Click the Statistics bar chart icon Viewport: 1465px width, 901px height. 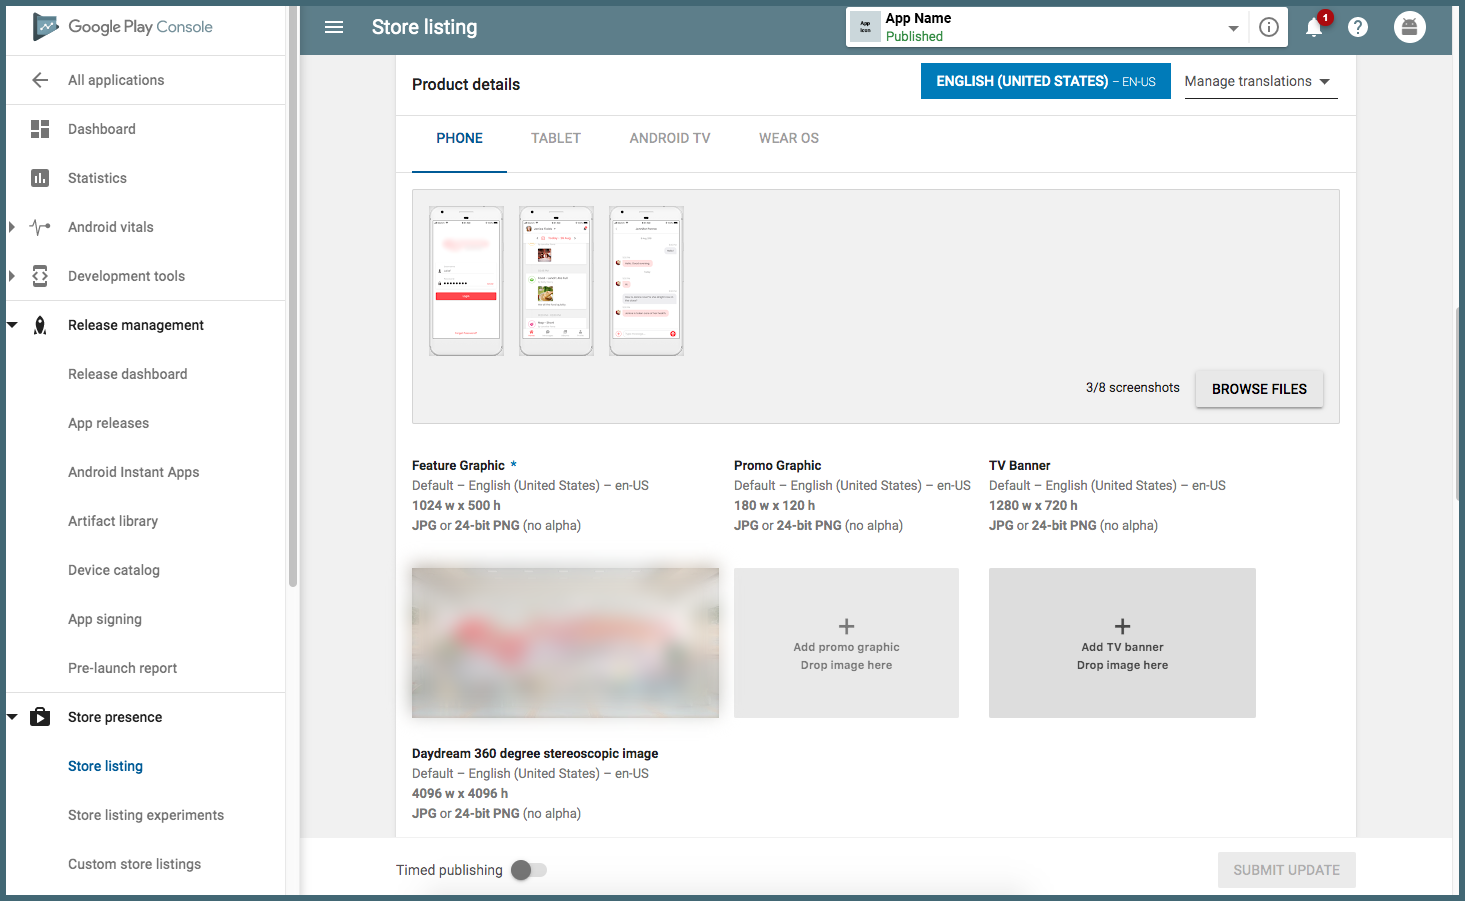pyautogui.click(x=40, y=178)
